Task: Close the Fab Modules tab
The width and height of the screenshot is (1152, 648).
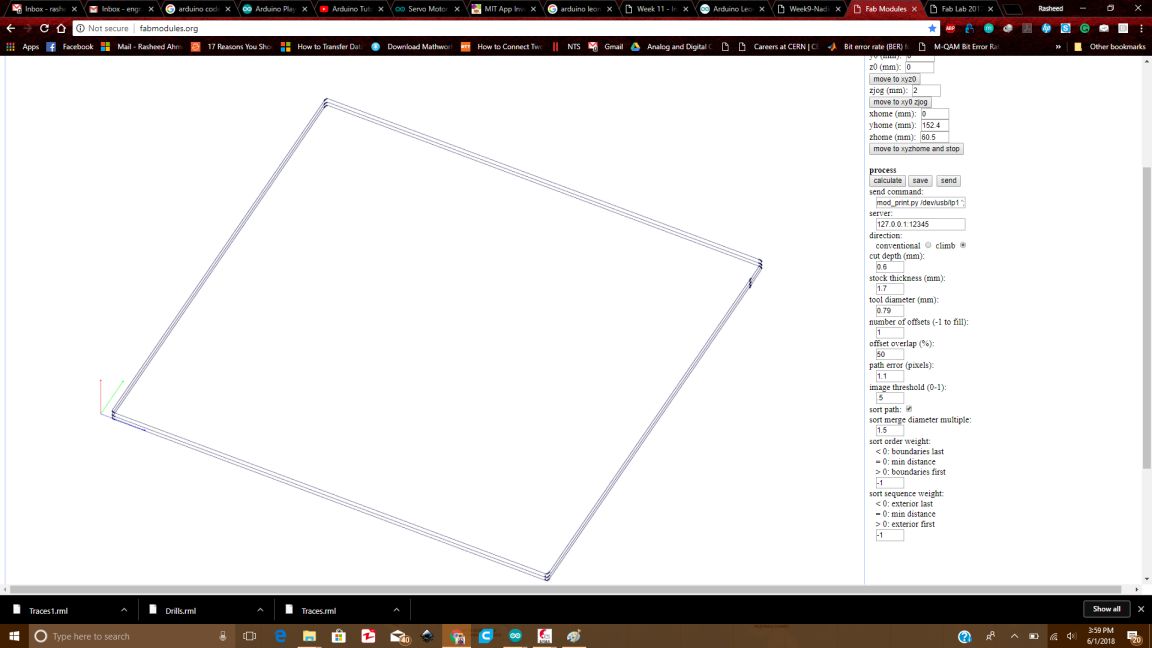Action: [x=914, y=9]
